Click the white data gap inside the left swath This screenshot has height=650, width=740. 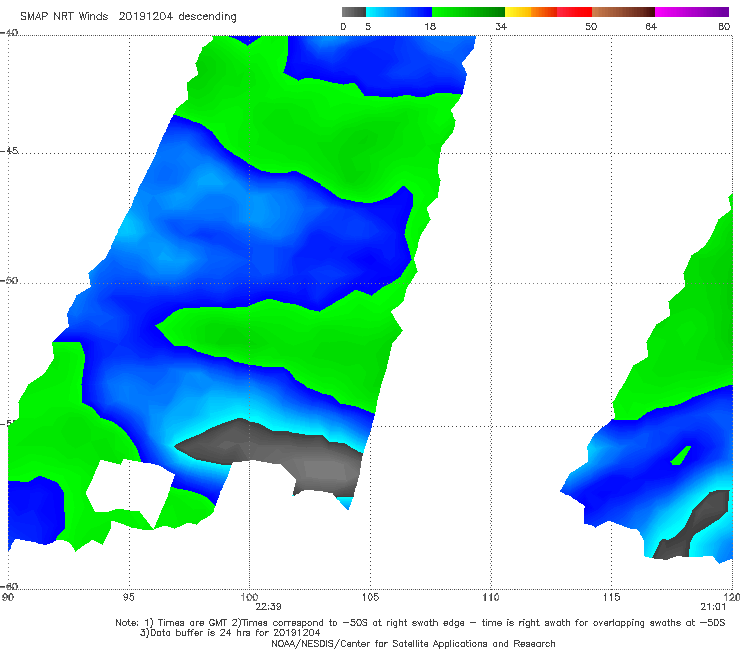130,490
